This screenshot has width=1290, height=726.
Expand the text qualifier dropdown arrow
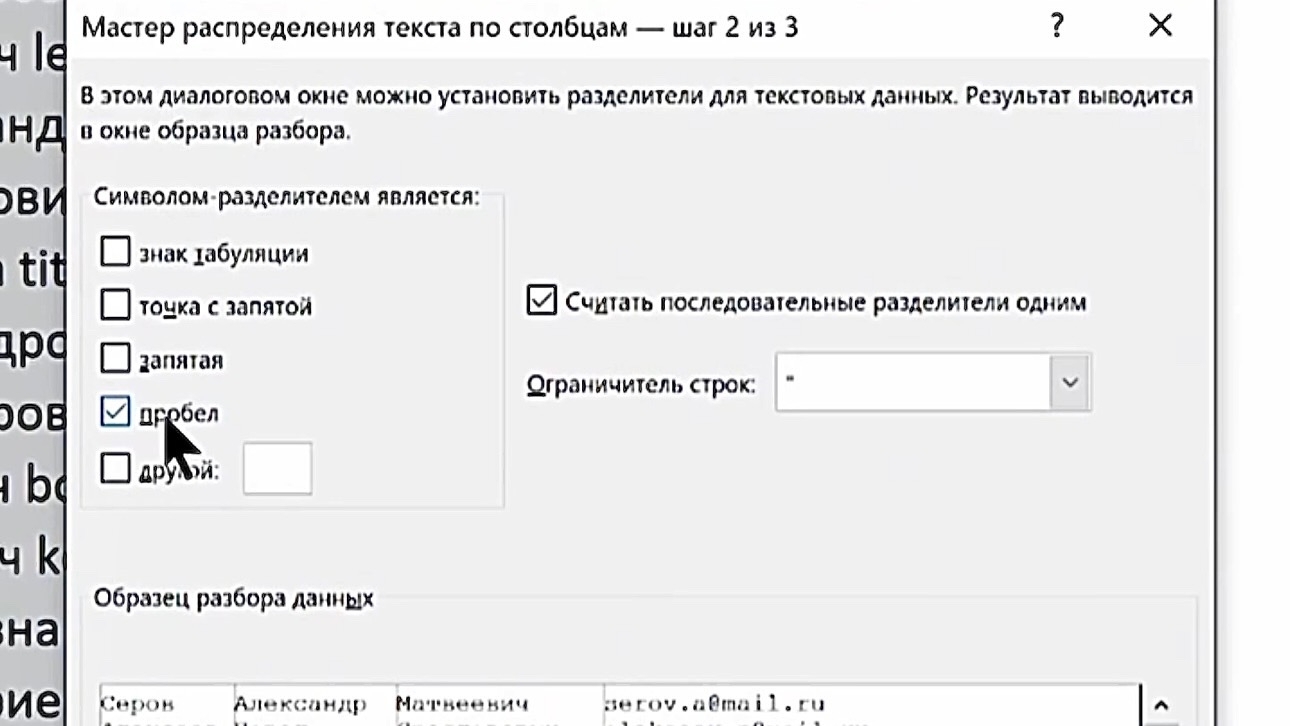(1069, 383)
